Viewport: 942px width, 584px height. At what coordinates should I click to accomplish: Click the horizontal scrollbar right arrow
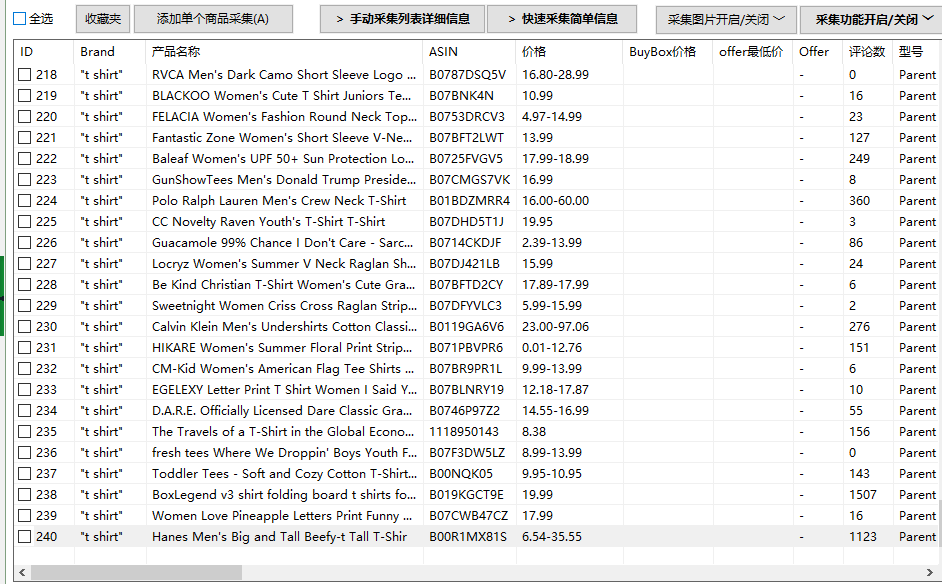click(931, 573)
